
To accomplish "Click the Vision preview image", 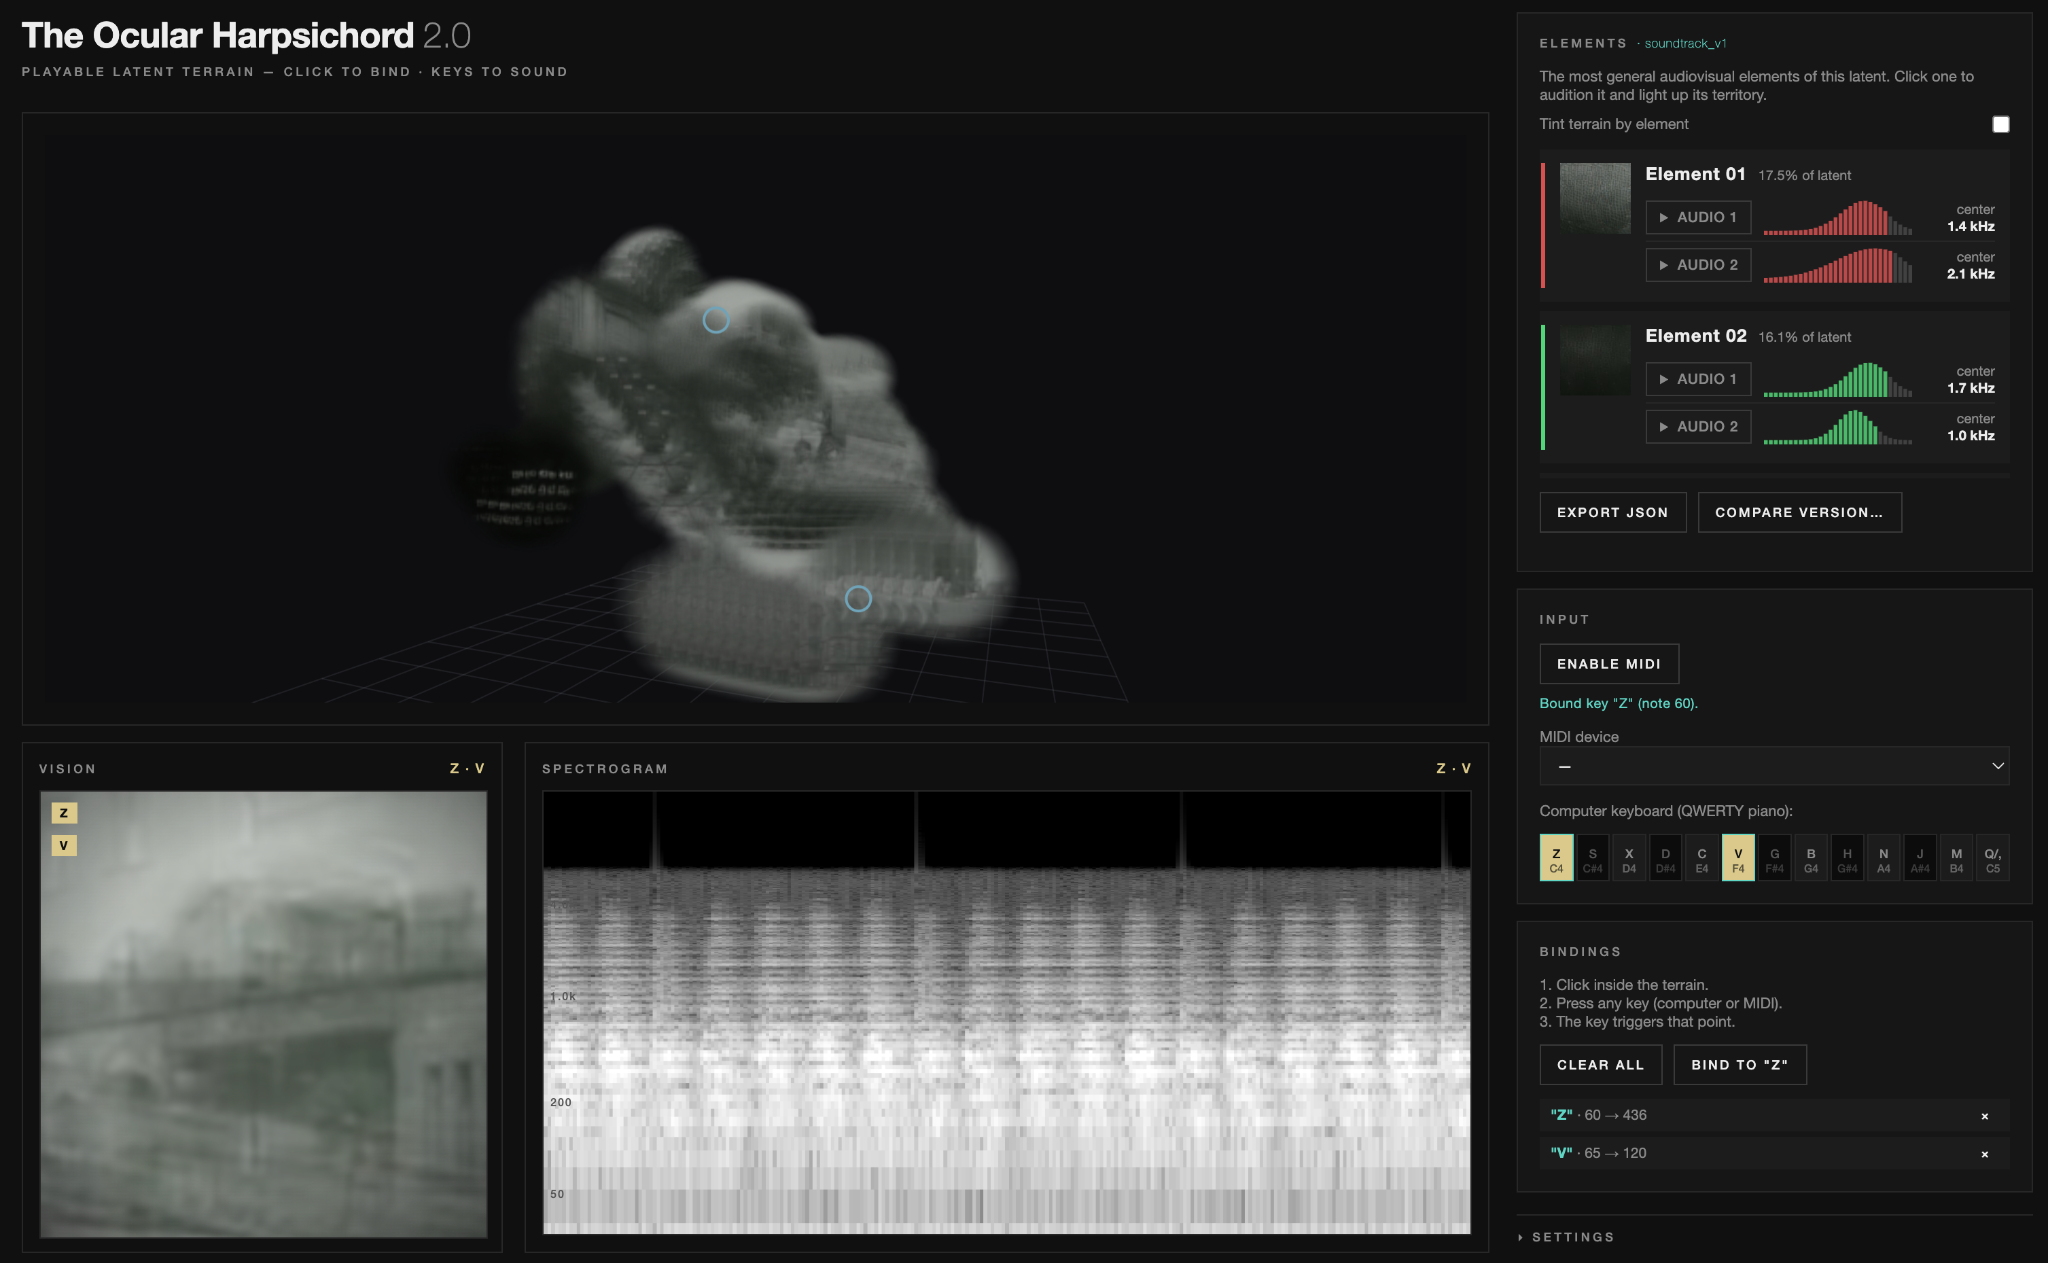I will pos(263,1014).
